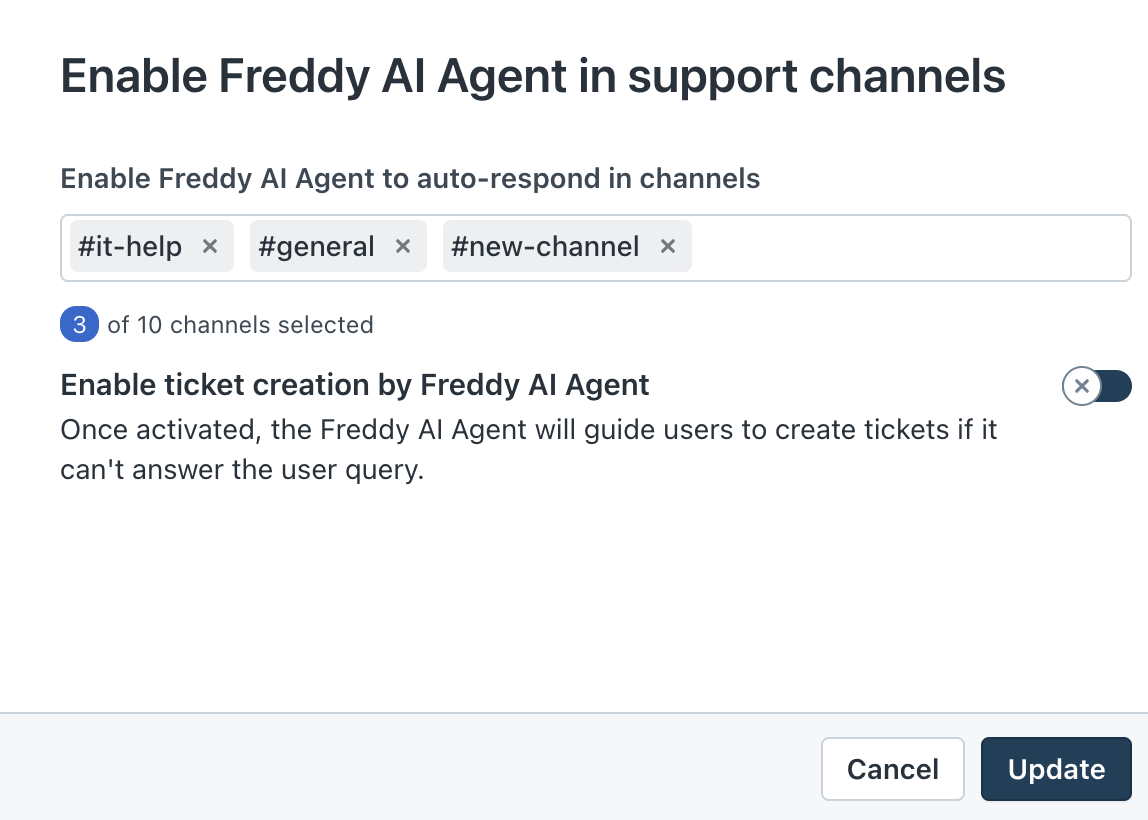Toggle ticket creation by Freddy AI Agent
Screen dimensions: 1148x820
(x=1096, y=386)
